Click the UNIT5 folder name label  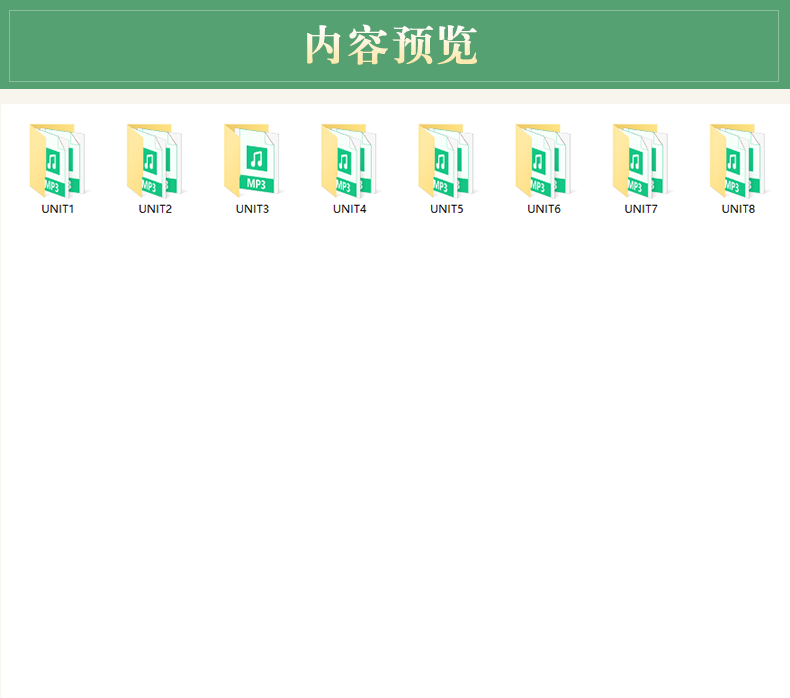(447, 209)
